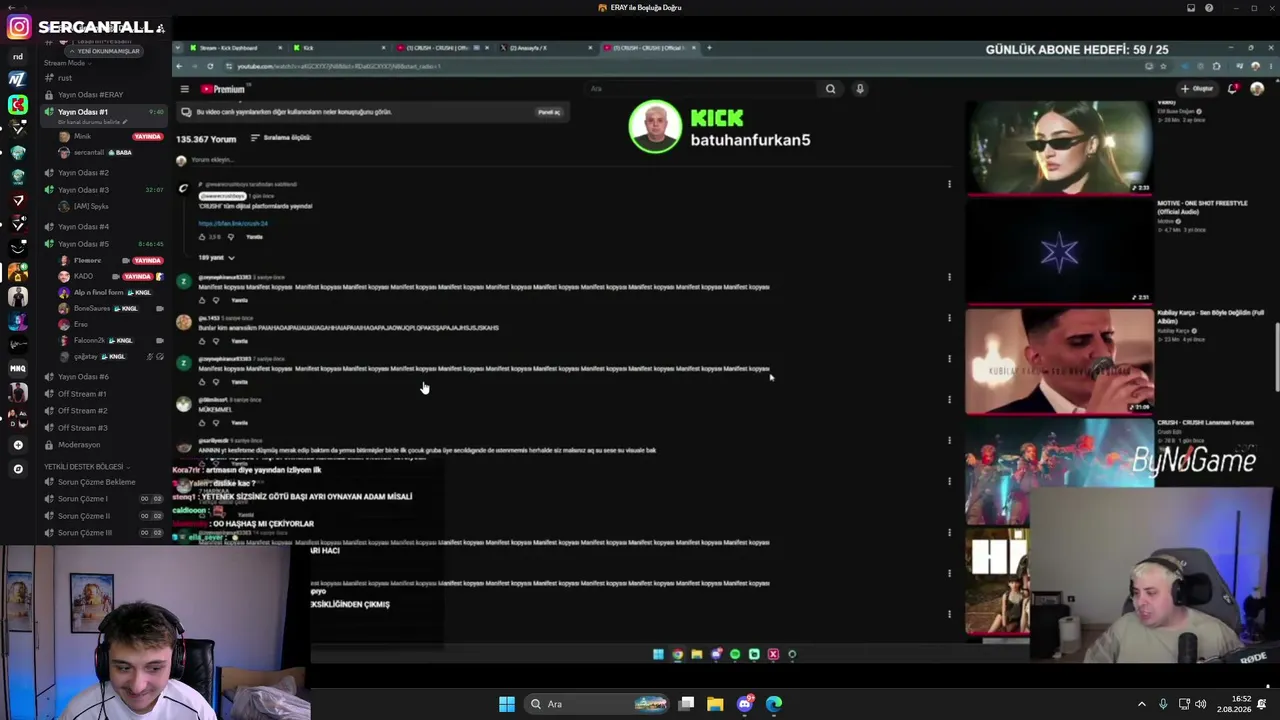Click the YouTube Ara search box
1280x720 pixels.
click(700, 89)
